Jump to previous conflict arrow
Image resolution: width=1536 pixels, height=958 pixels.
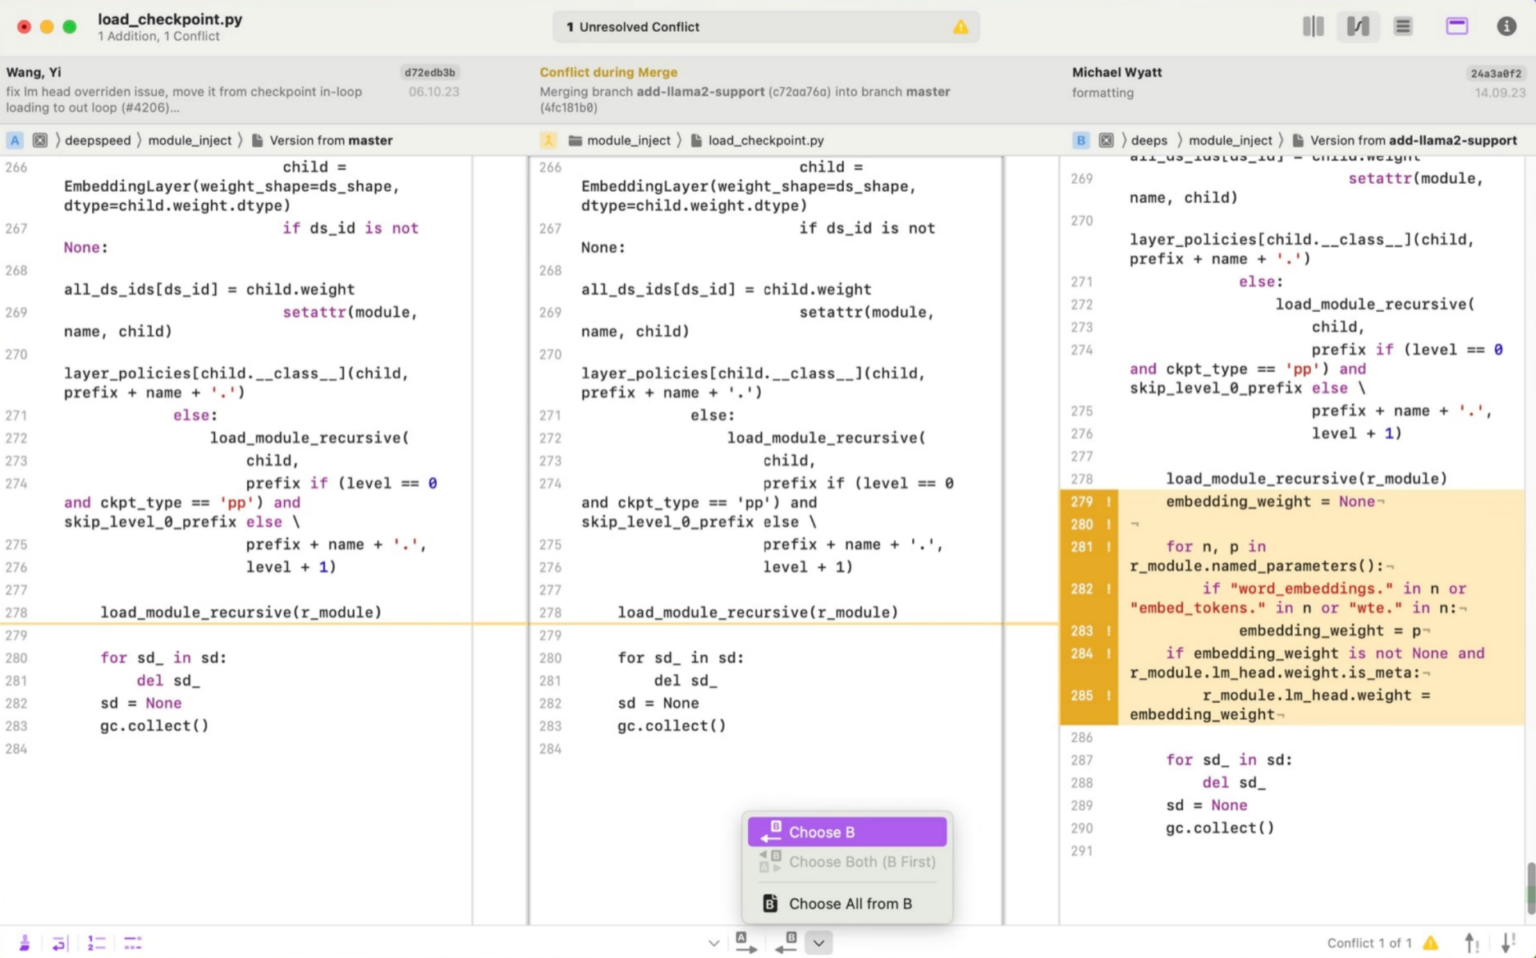[x=1472, y=942]
